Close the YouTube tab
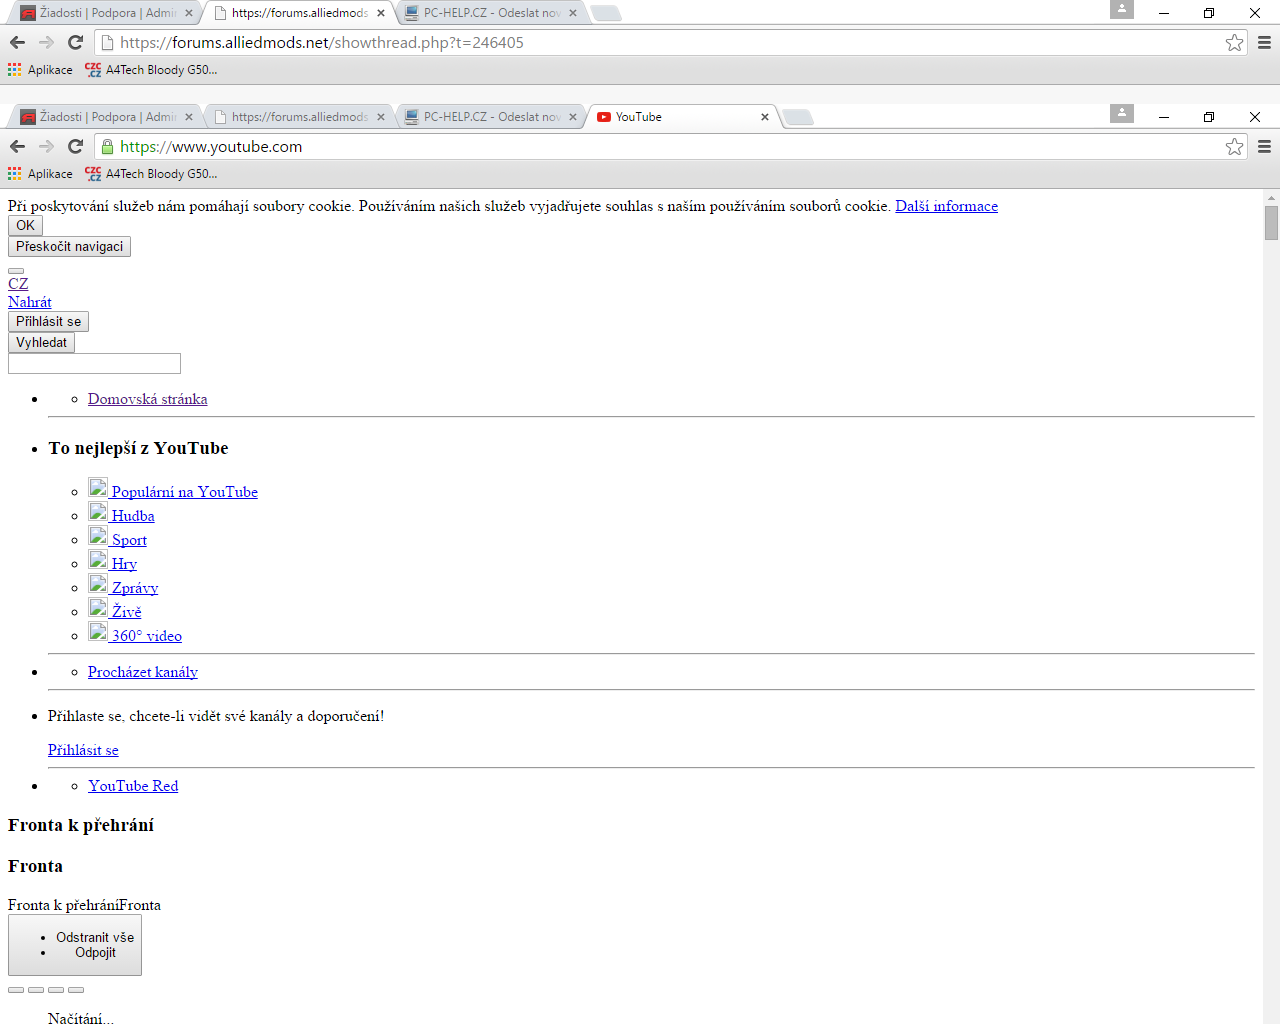The image size is (1280, 1024). (x=765, y=117)
